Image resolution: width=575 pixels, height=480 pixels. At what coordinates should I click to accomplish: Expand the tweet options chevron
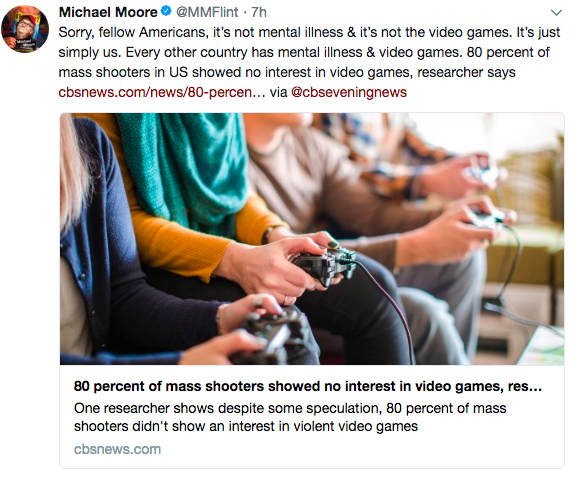tap(556, 13)
